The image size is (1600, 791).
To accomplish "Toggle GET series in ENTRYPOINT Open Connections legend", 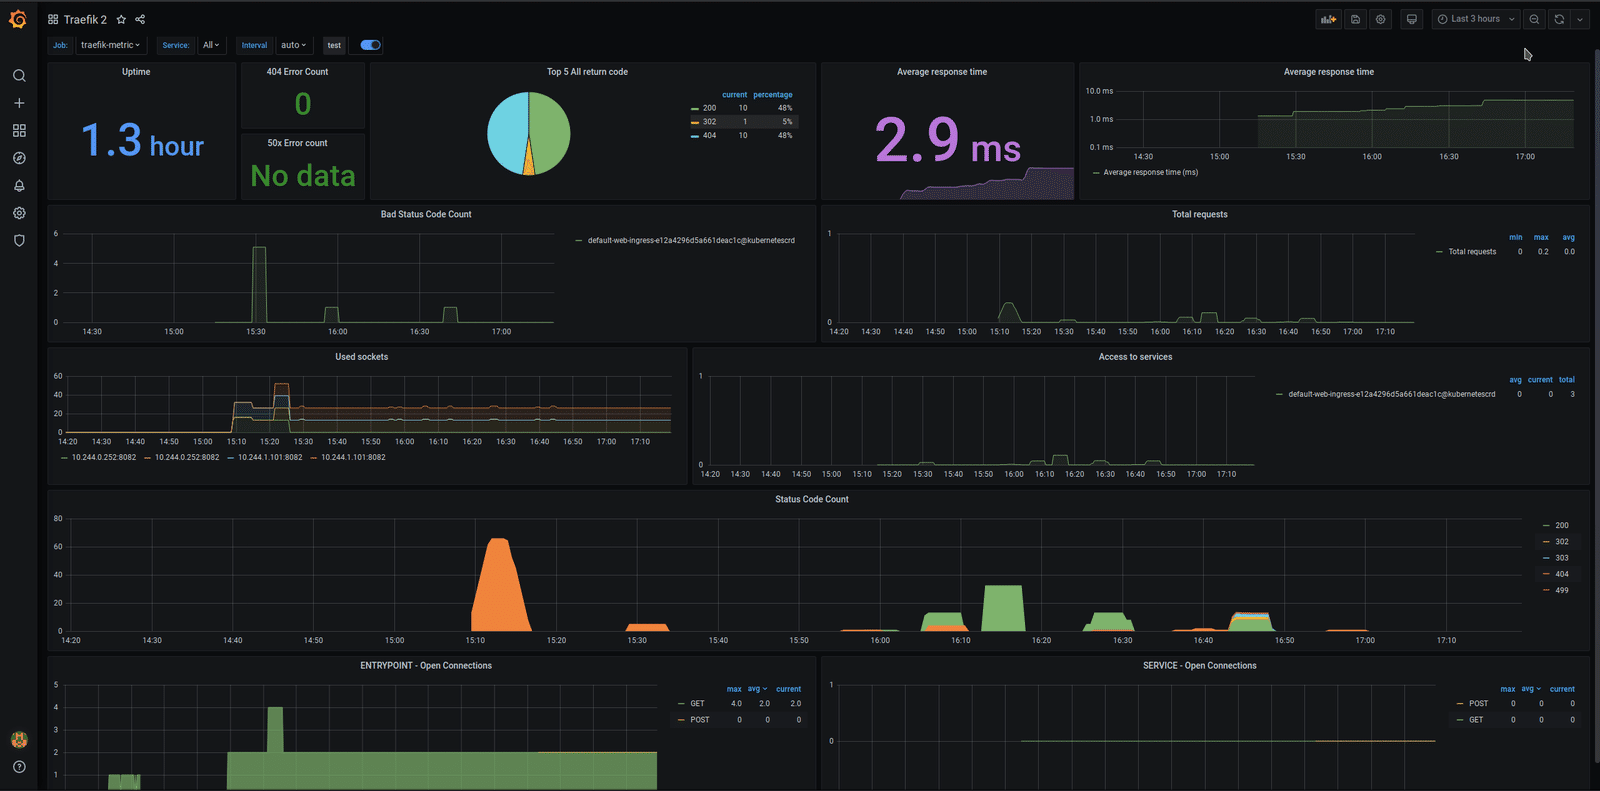I will [x=697, y=704].
